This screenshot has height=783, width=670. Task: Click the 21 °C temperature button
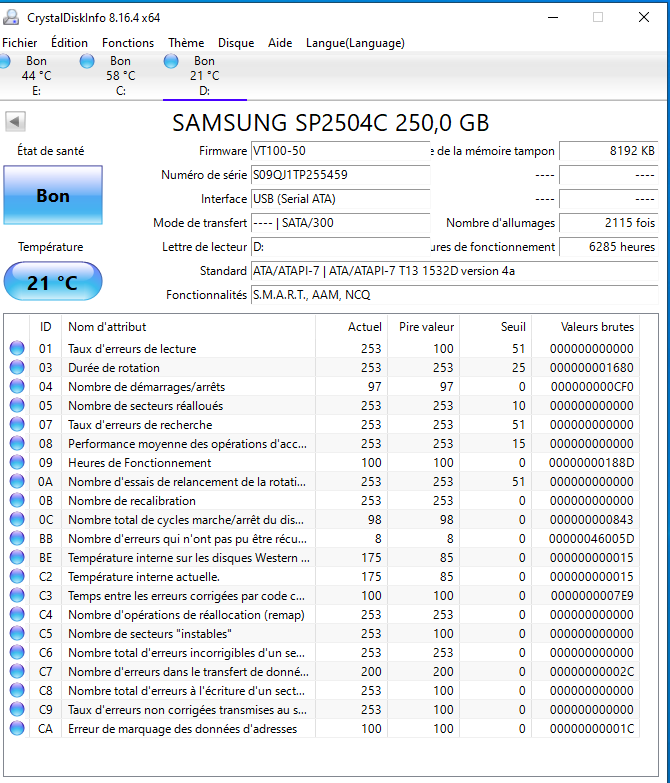point(53,283)
